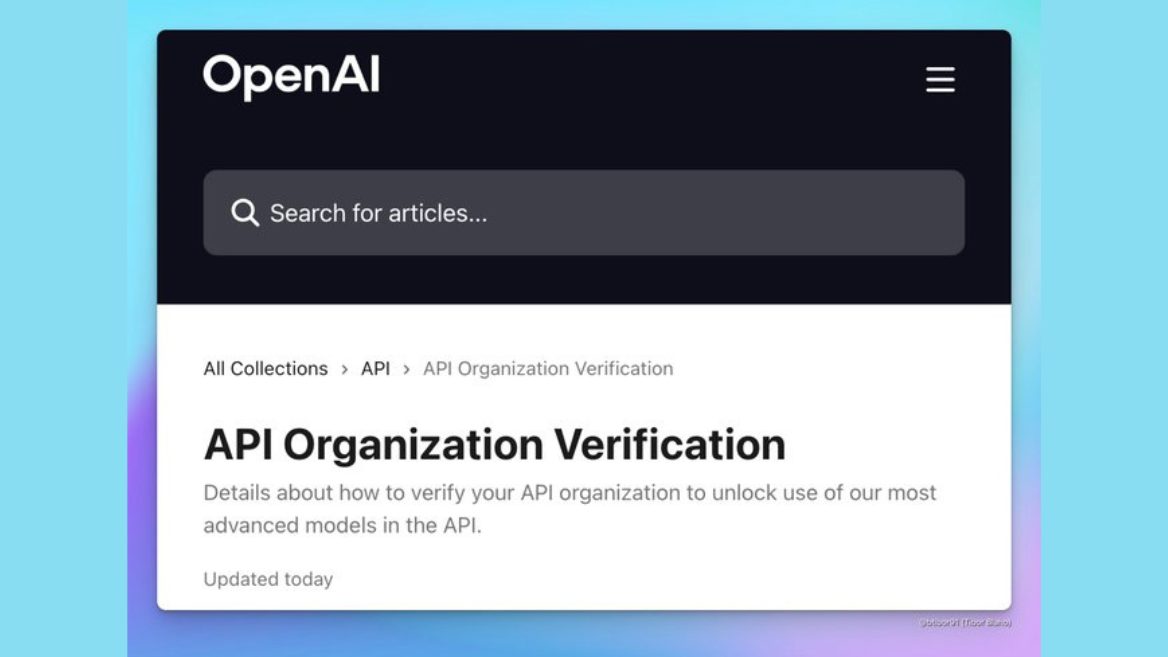Click the article description text
Screen dimensions: 1168x657
click(x=569, y=508)
